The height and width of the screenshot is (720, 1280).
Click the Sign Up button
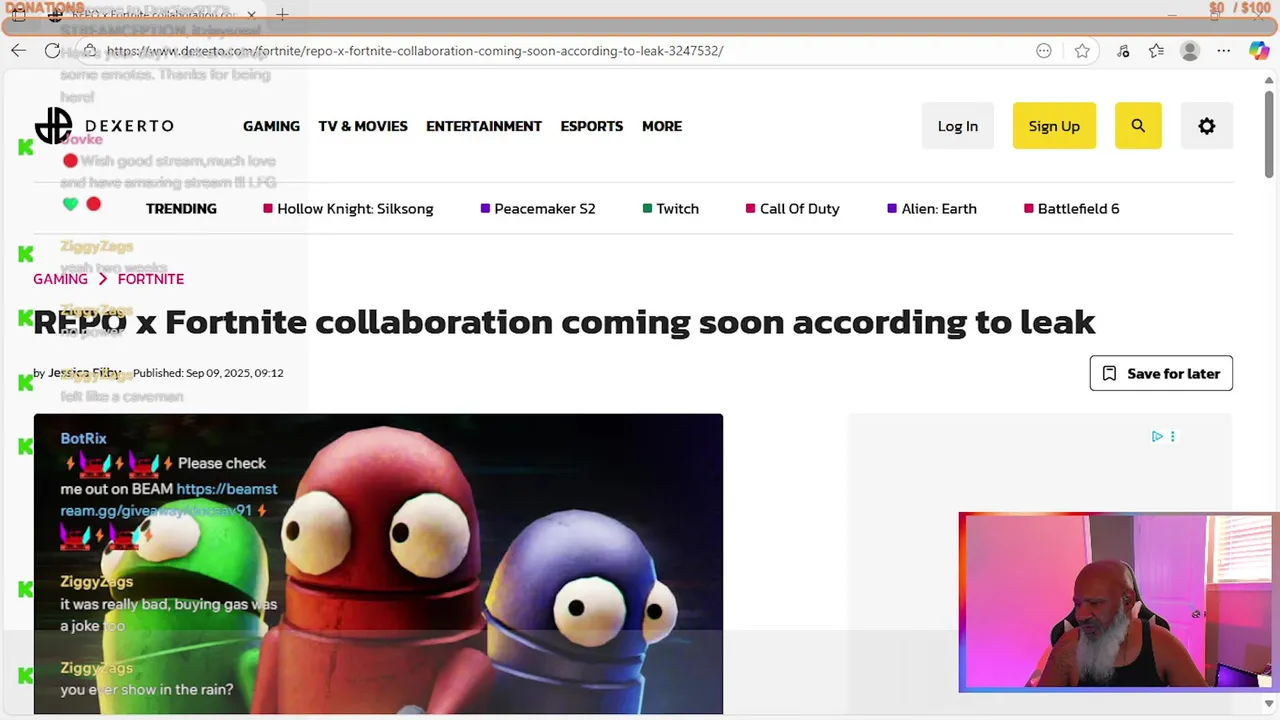coord(1054,126)
